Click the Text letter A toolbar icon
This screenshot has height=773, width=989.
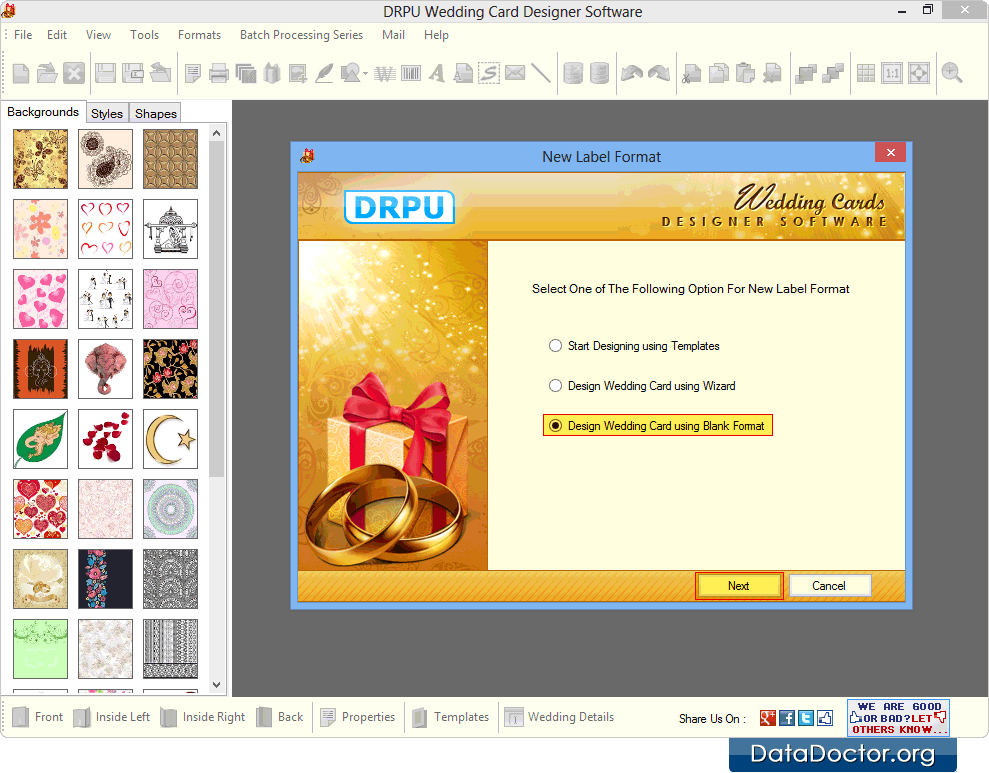click(x=436, y=74)
